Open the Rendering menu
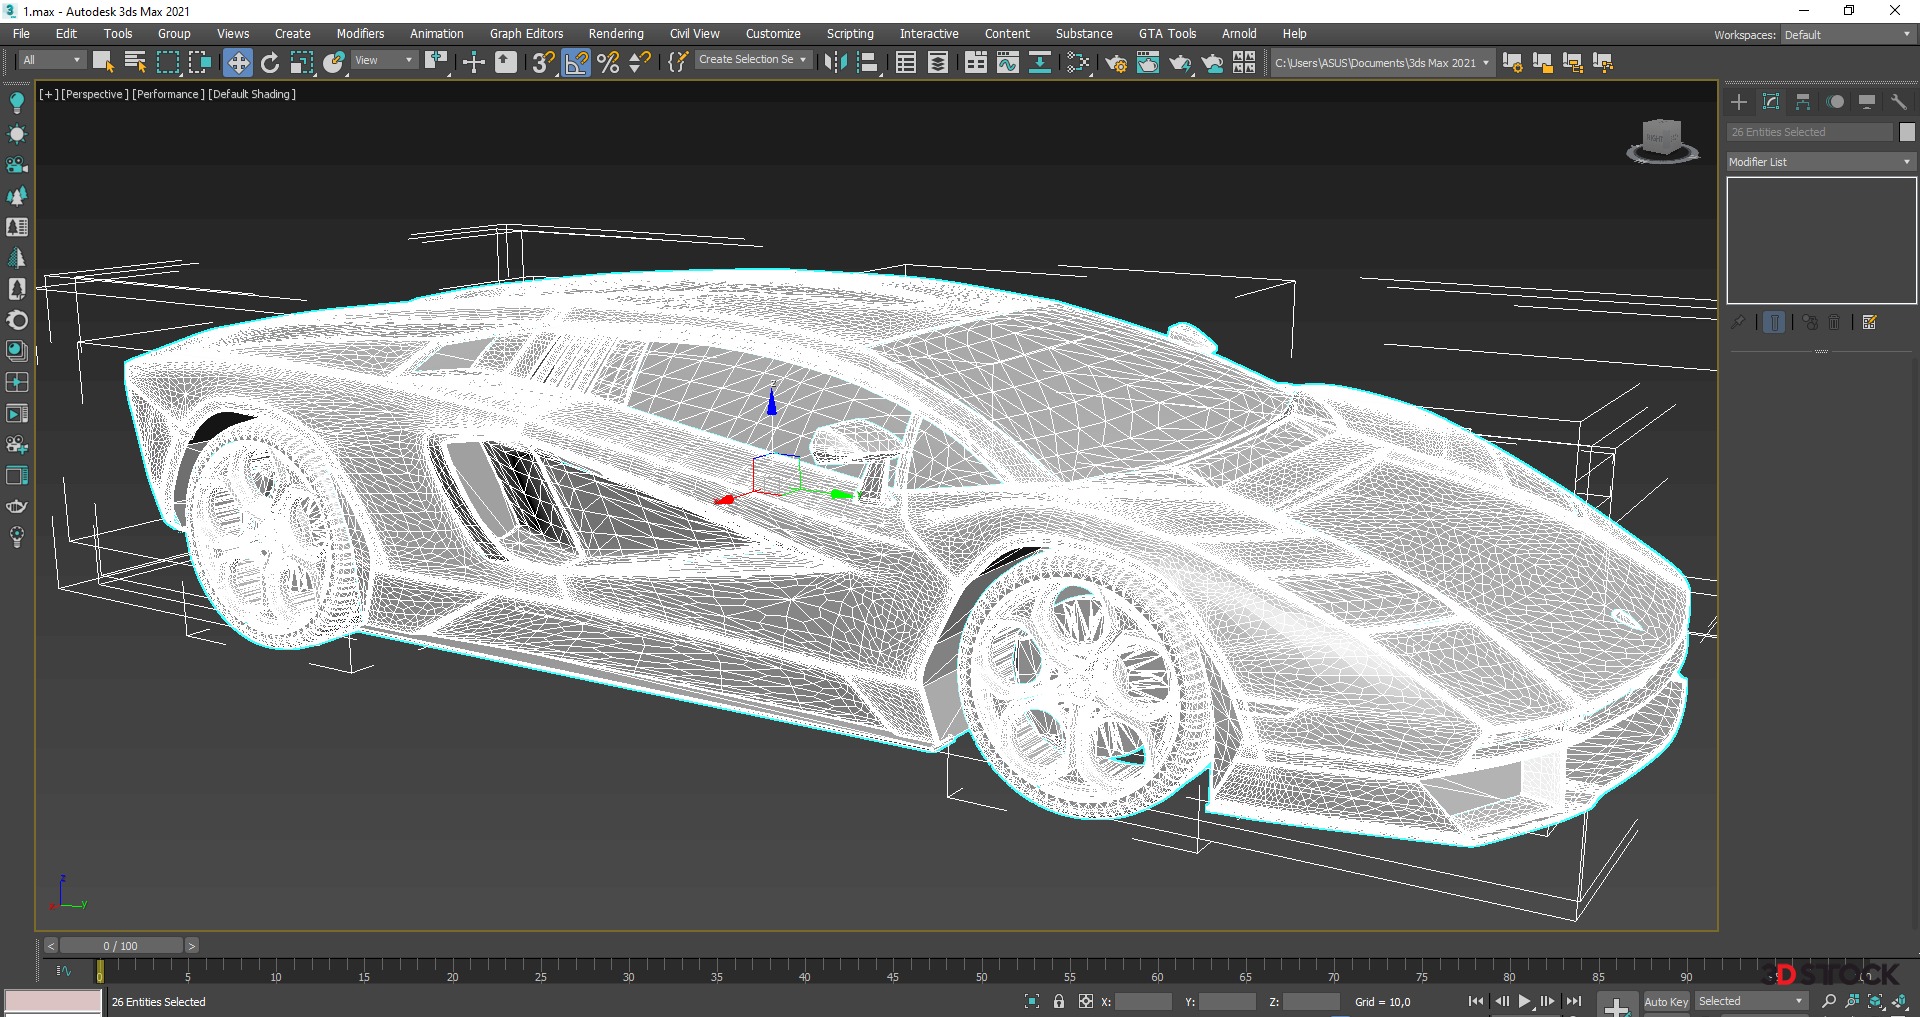Image resolution: width=1920 pixels, height=1017 pixels. click(616, 34)
